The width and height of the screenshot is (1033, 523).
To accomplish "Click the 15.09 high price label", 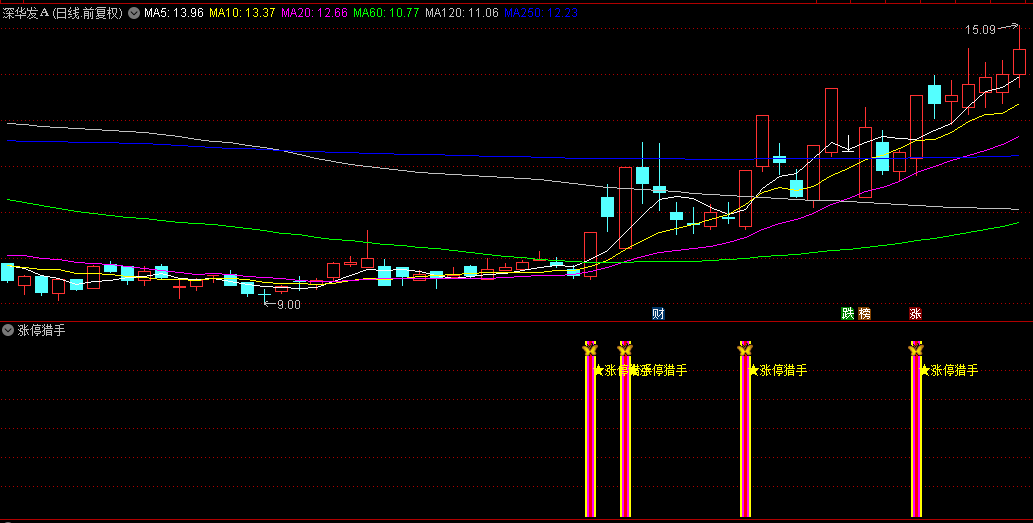I will [980, 30].
